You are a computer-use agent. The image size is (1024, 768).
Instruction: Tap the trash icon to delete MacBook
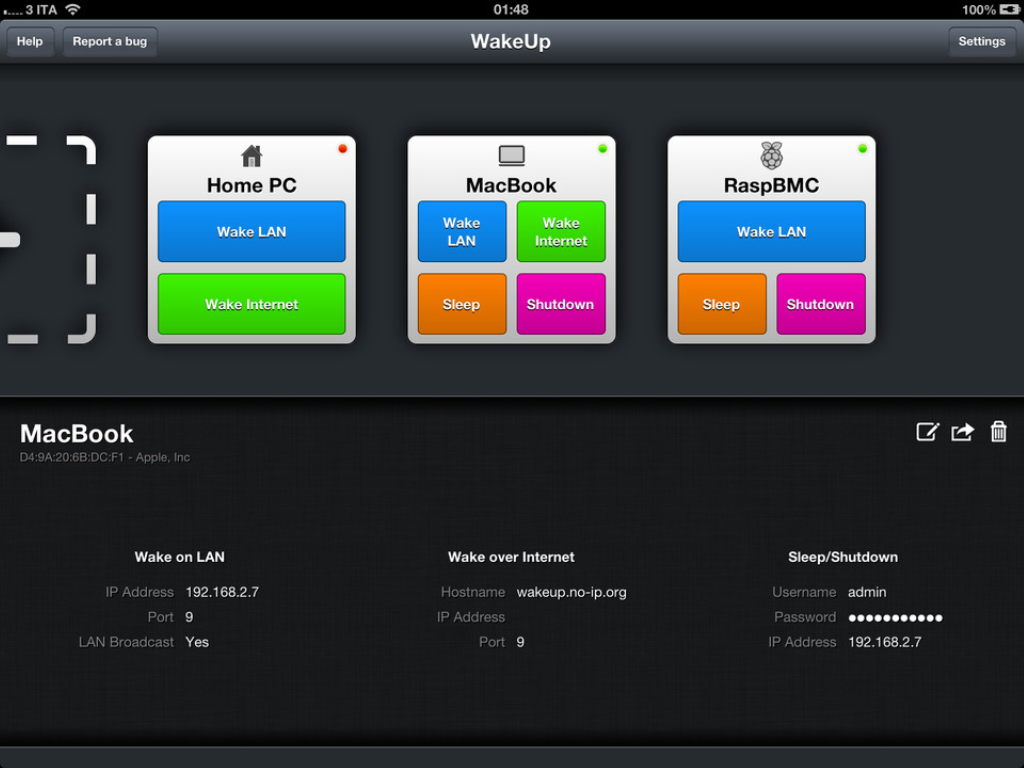click(999, 432)
